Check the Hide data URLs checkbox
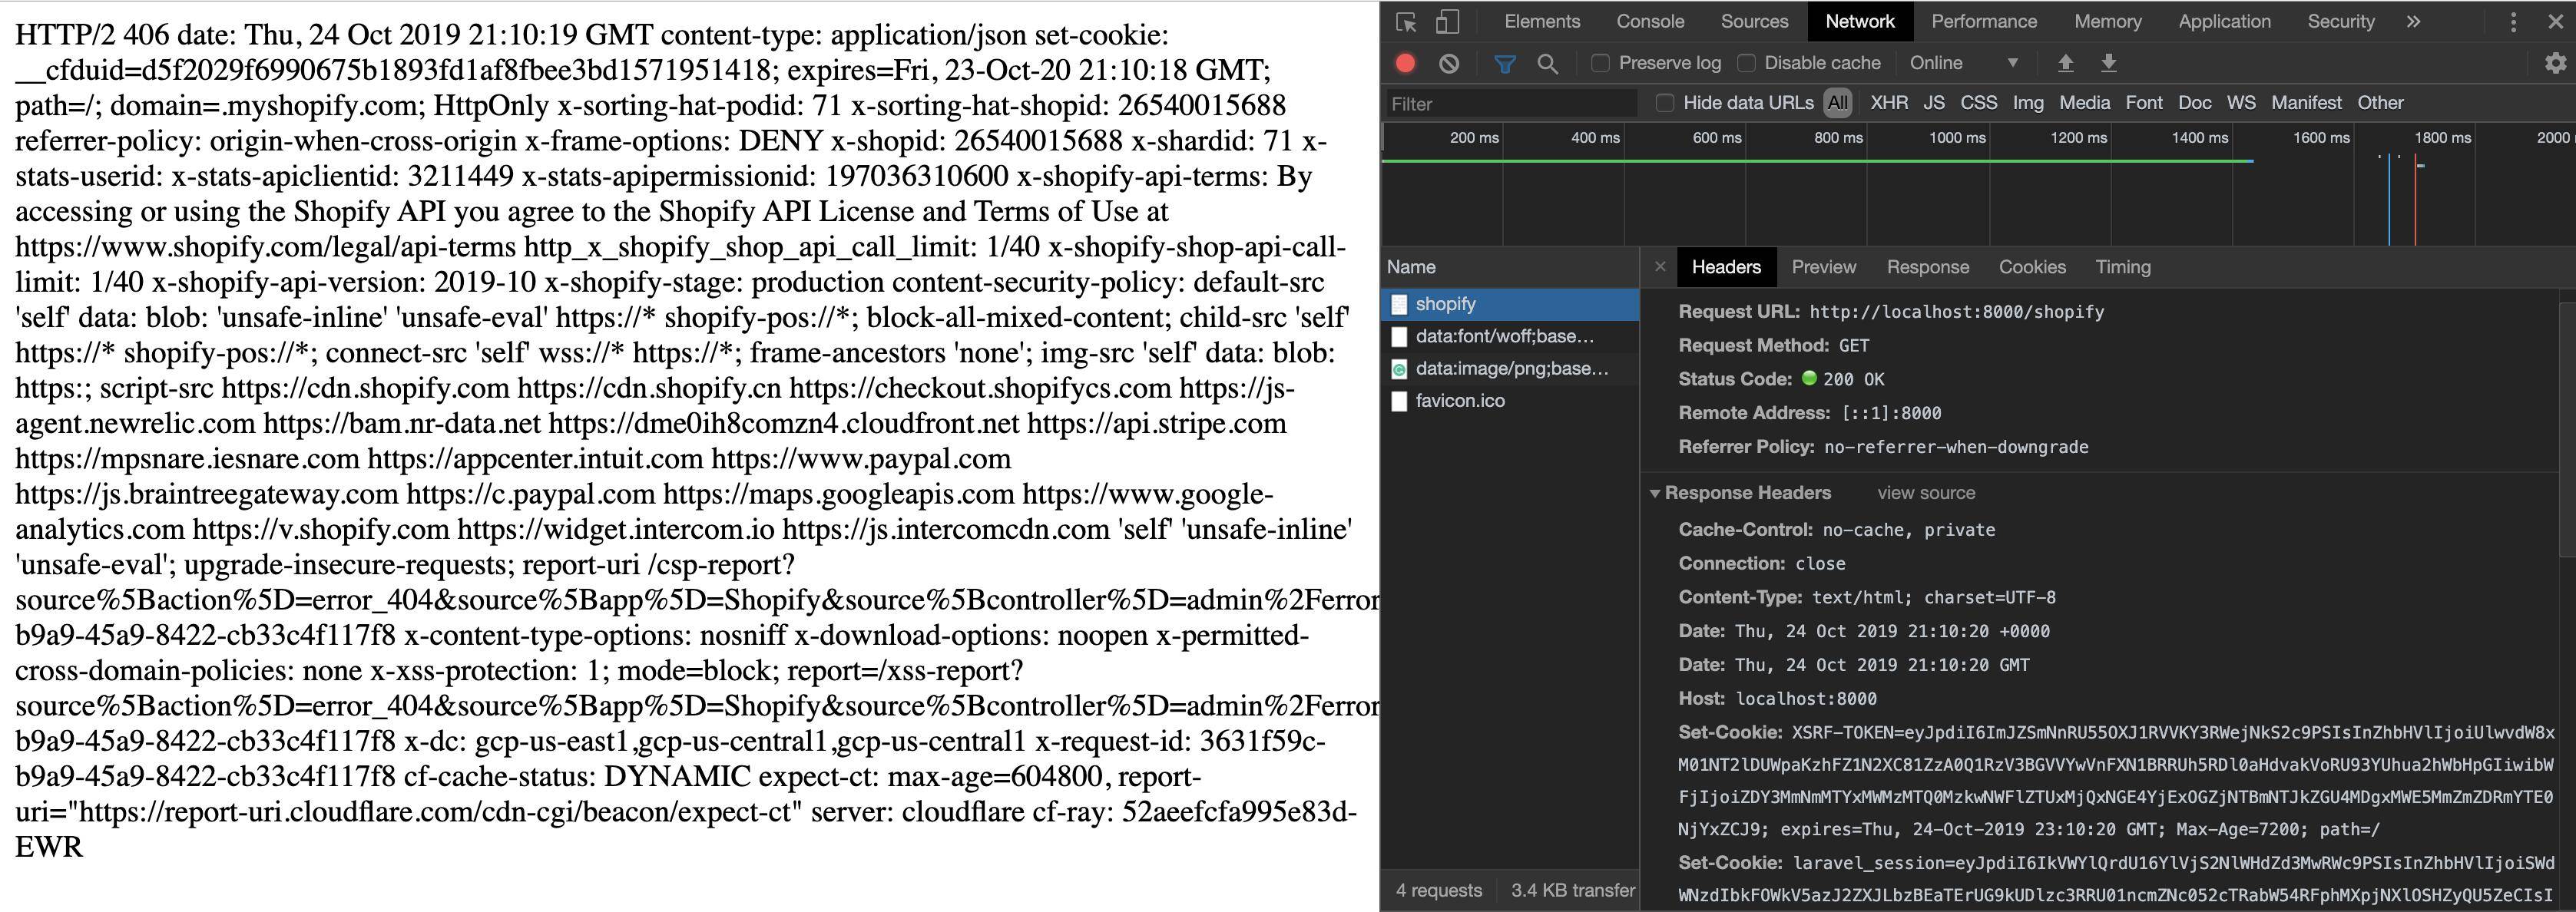2576x912 pixels. tap(1665, 103)
